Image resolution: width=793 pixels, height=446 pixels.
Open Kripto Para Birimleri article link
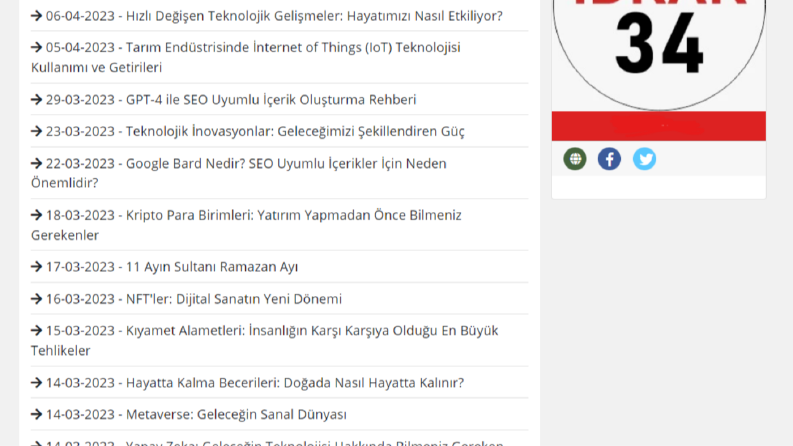pos(246,225)
